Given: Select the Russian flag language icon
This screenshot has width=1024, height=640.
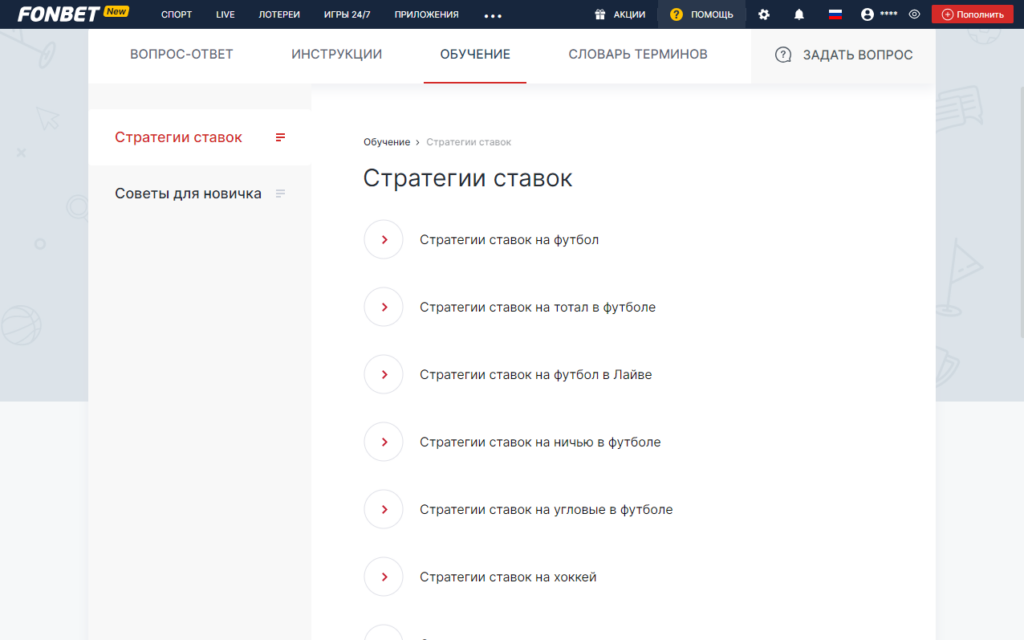Looking at the screenshot, I should (835, 14).
